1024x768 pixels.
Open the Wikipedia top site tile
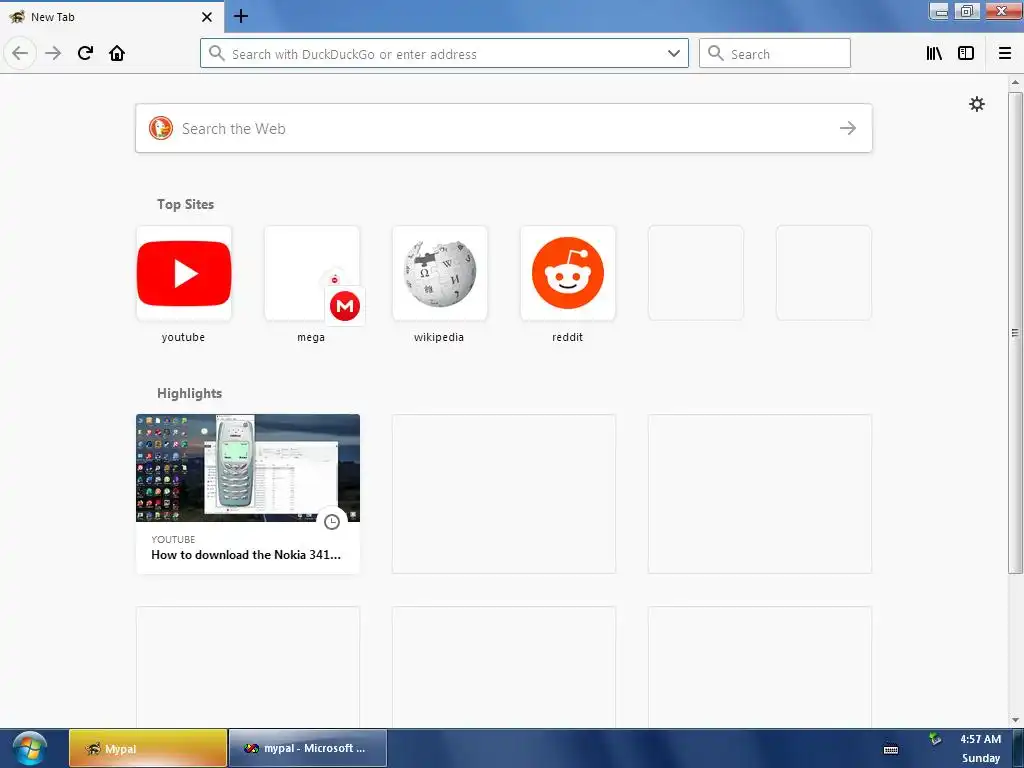[440, 273]
